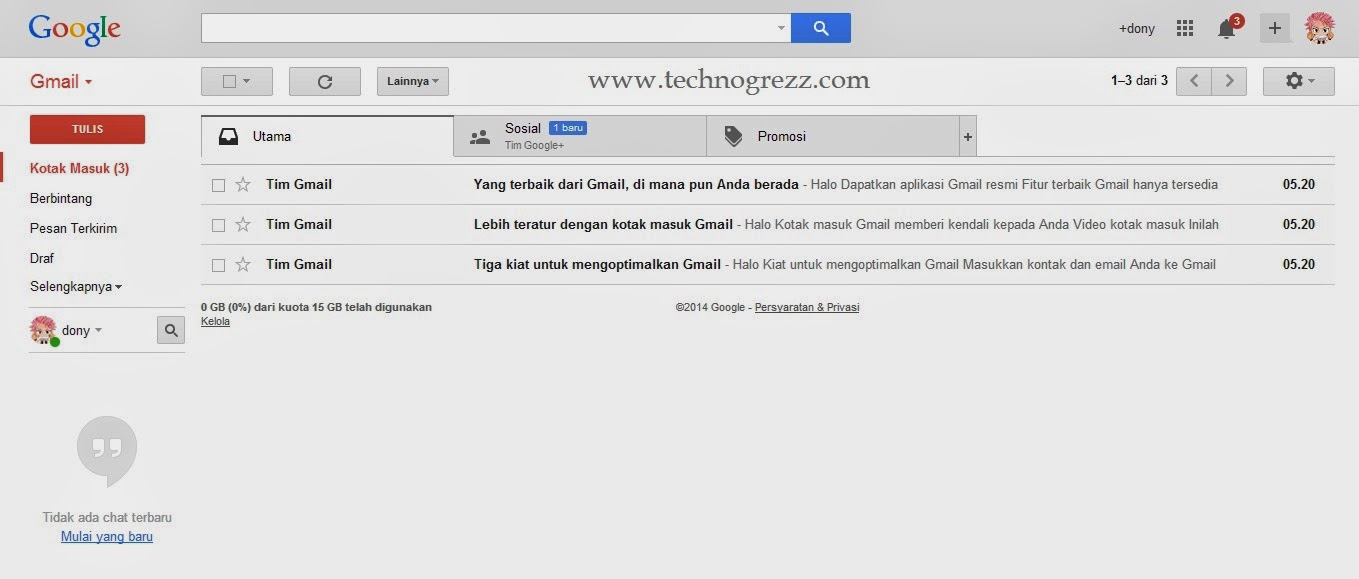Click the chat search magnifier icon

tap(171, 330)
